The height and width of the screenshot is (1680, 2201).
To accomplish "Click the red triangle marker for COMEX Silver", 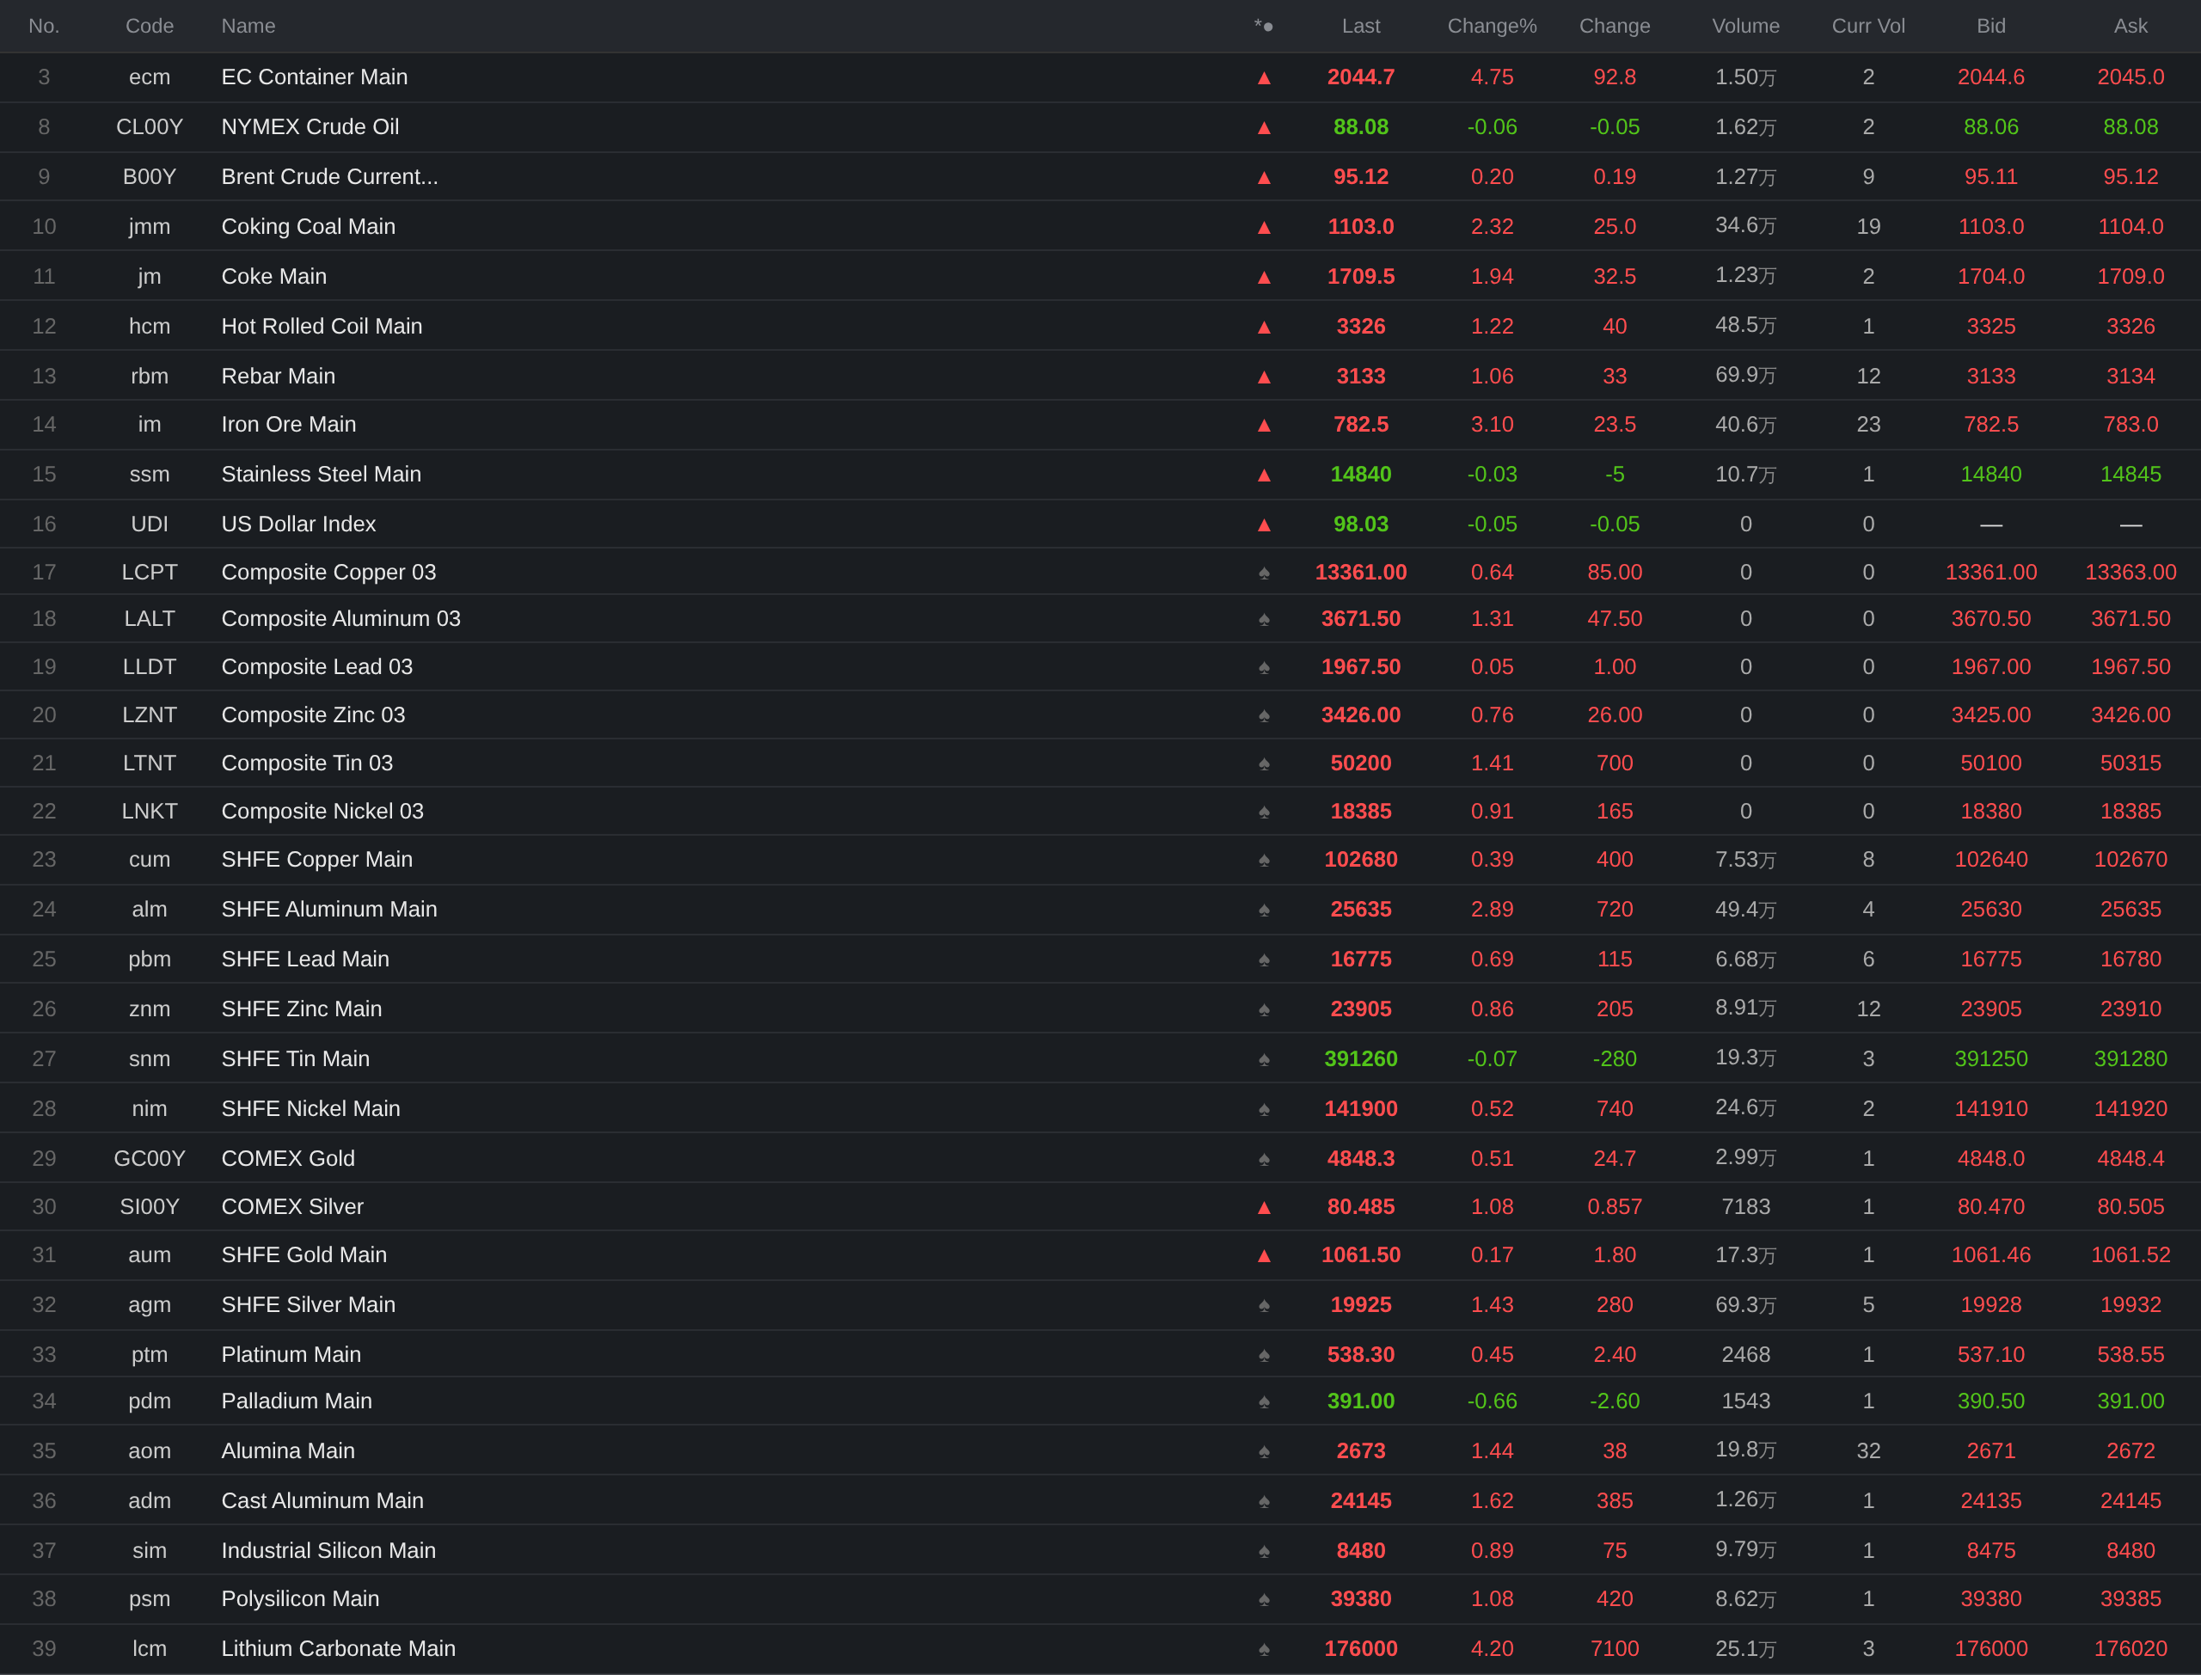I will [1264, 1208].
